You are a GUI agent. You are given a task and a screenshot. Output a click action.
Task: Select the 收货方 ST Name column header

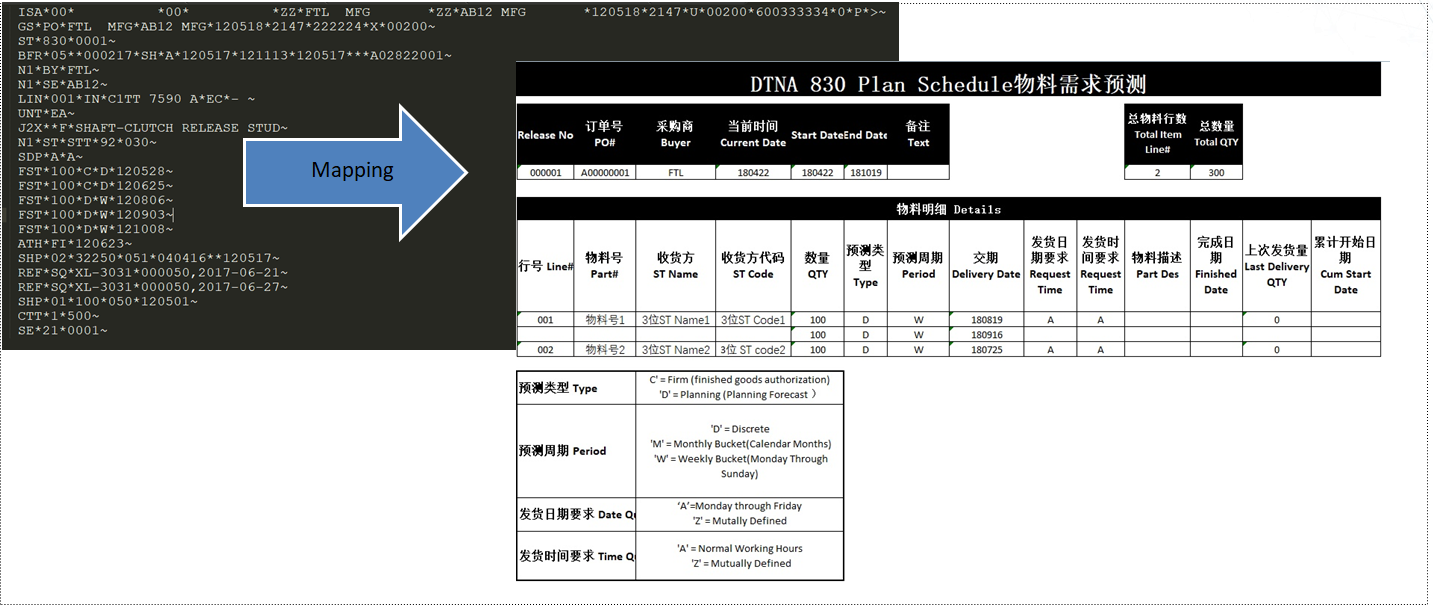[x=675, y=266]
